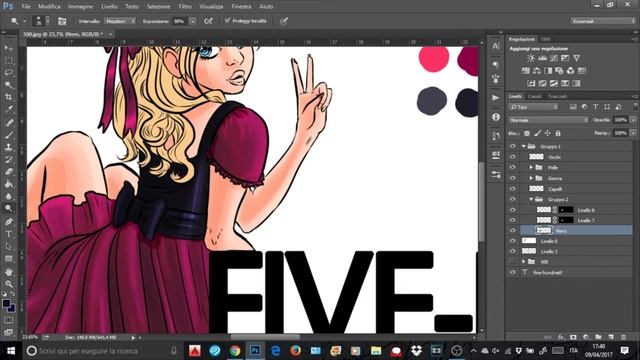Open the Character panel (A| icon)

point(496,46)
